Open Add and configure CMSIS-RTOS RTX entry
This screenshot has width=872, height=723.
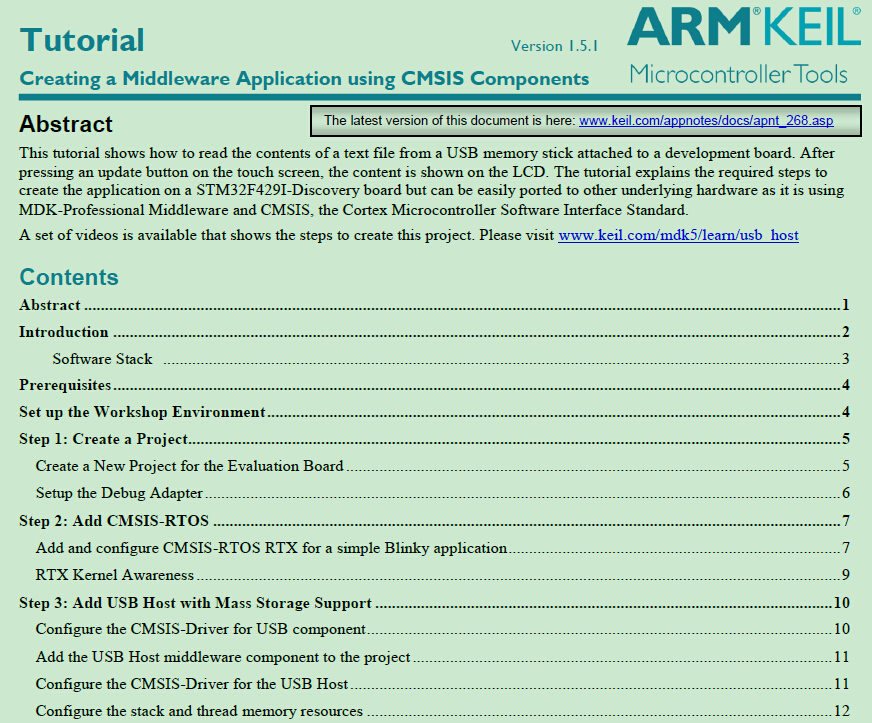click(x=443, y=548)
